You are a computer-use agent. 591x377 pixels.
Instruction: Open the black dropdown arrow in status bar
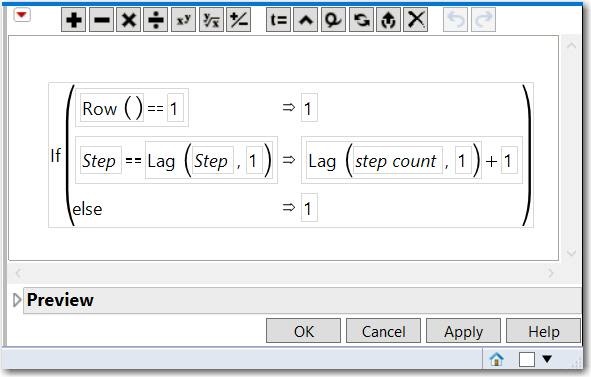547,359
